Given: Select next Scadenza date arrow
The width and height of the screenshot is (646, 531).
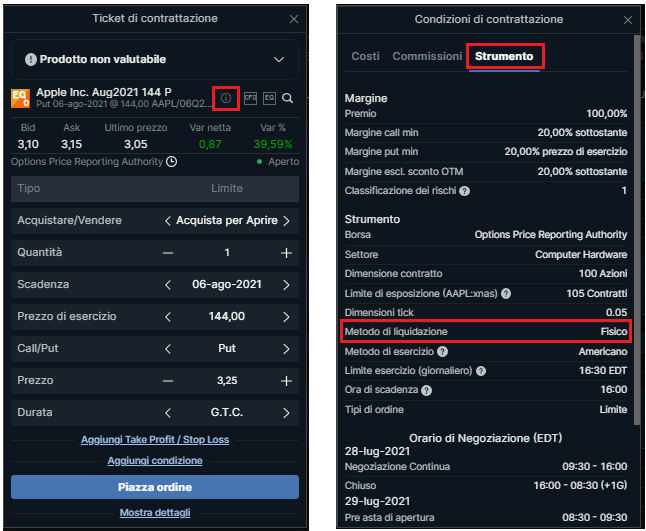Looking at the screenshot, I should 286,285.
